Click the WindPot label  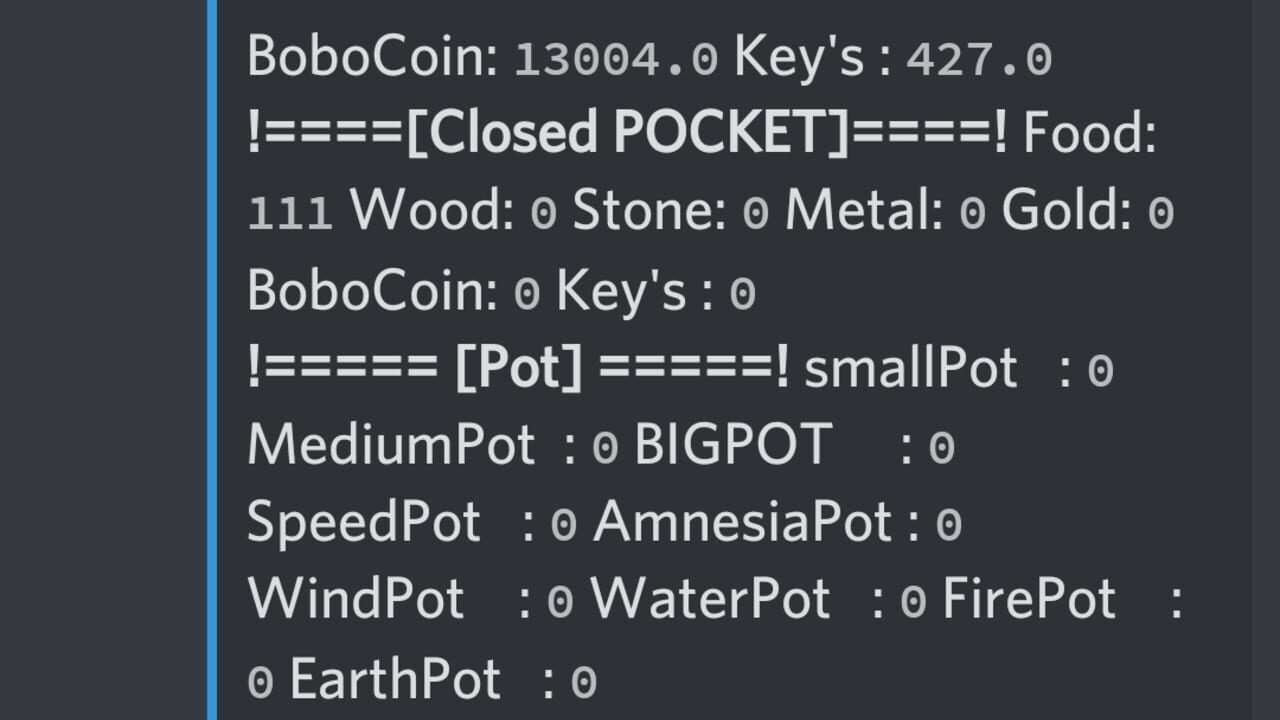click(x=356, y=600)
